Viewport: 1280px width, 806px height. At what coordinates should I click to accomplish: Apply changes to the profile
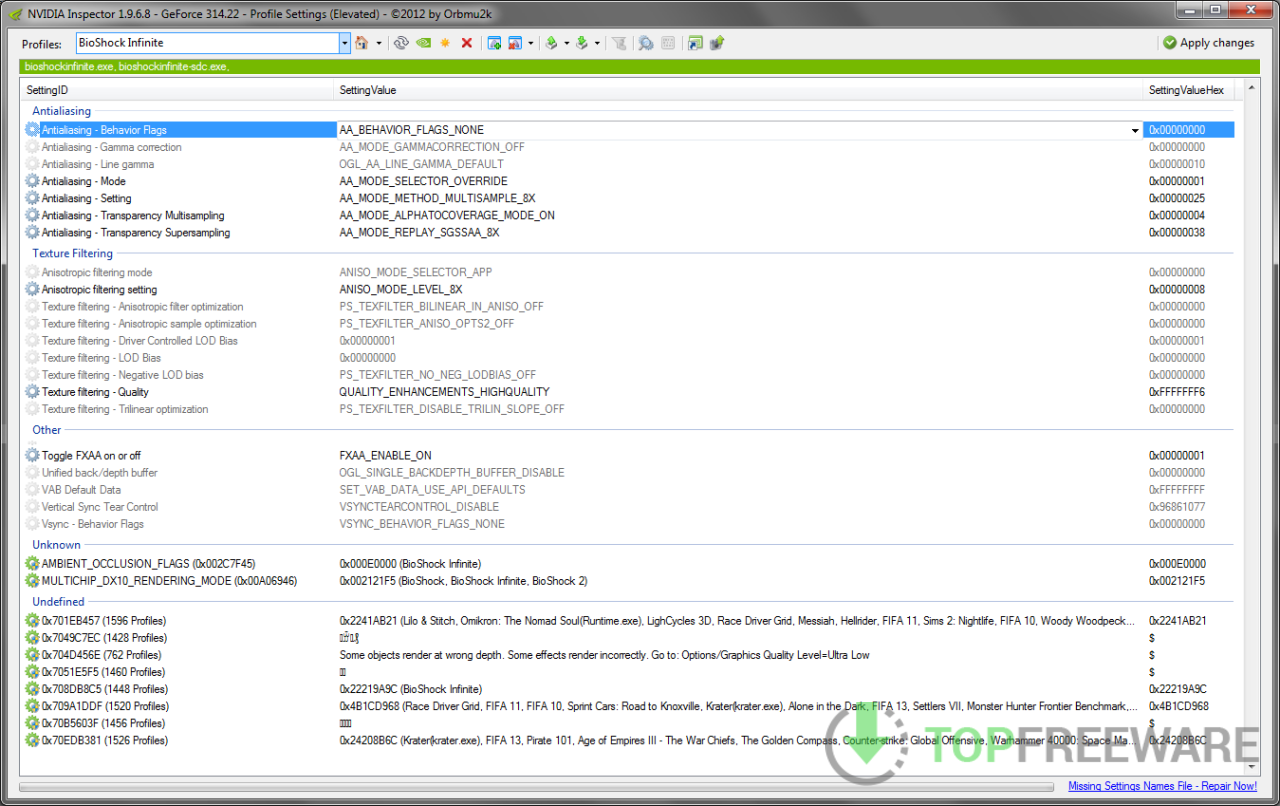coord(1209,43)
